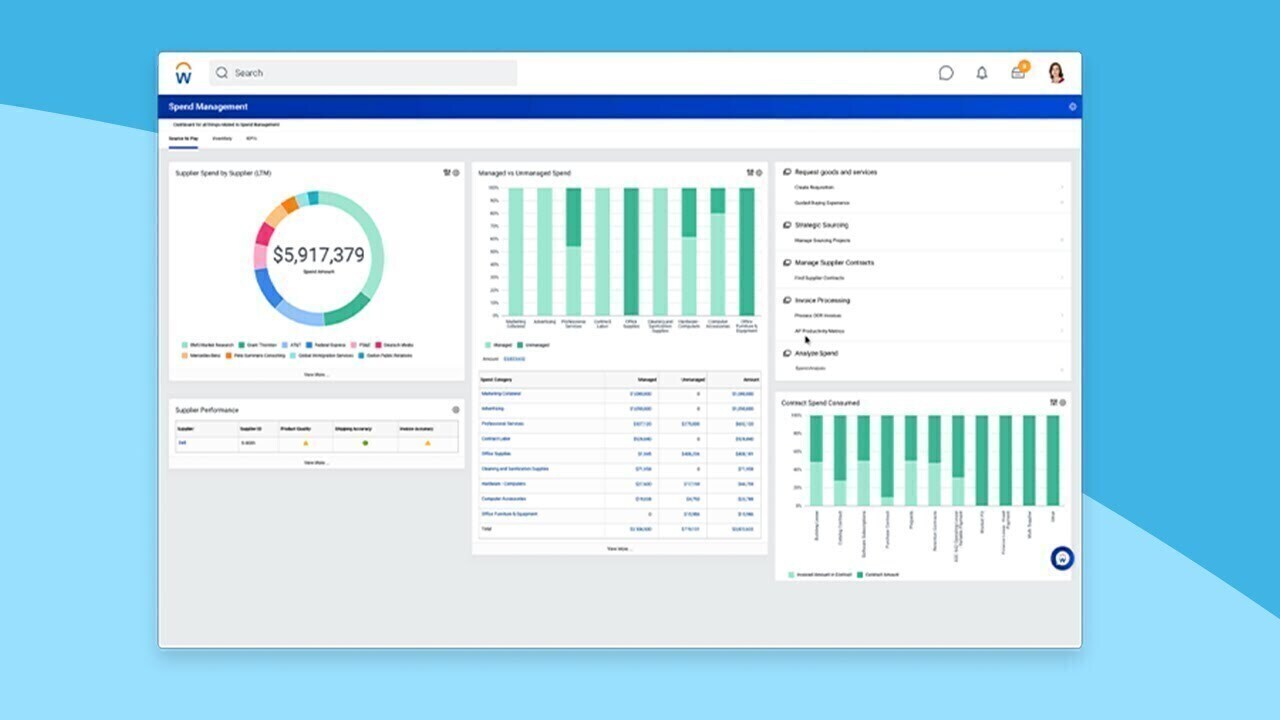Open the user profile avatar
1280x720 pixels.
point(1056,73)
